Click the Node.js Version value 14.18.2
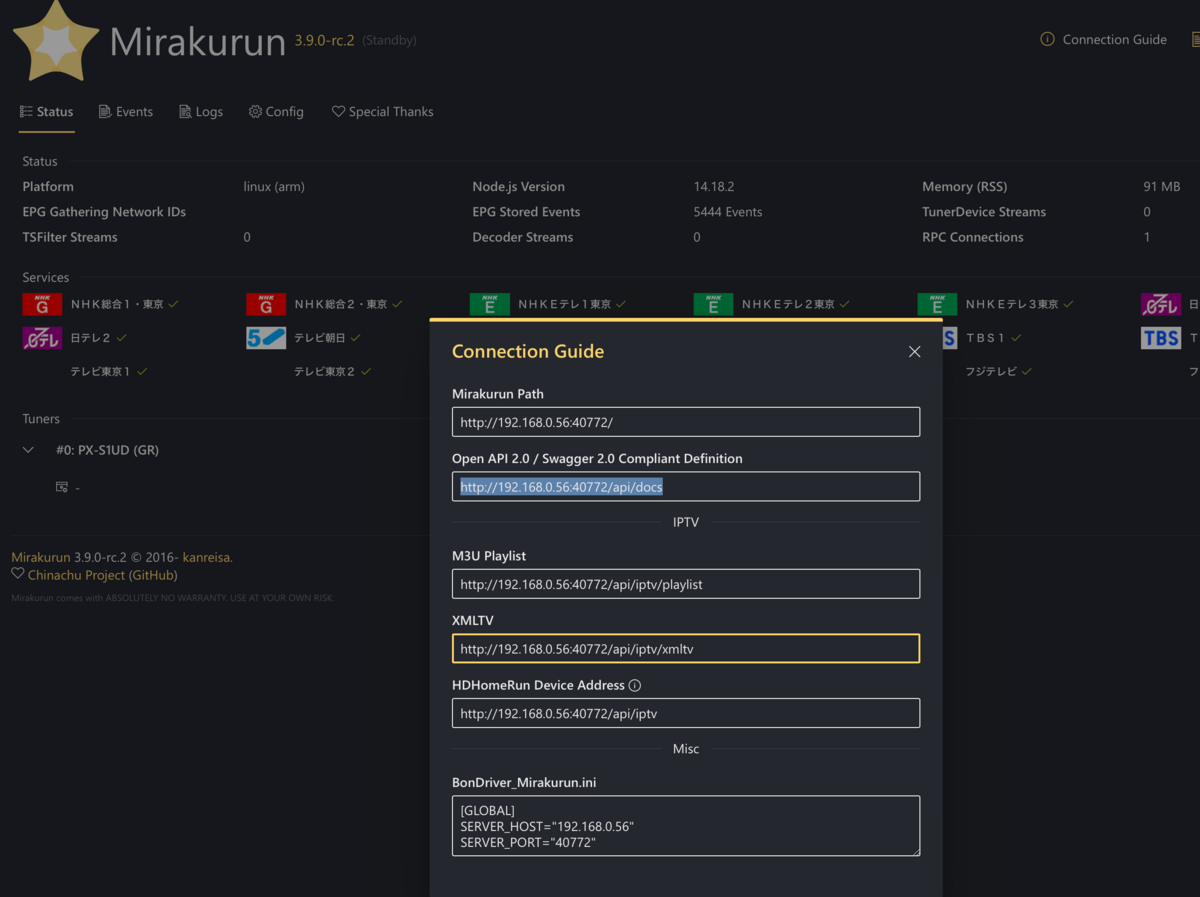 (x=714, y=187)
